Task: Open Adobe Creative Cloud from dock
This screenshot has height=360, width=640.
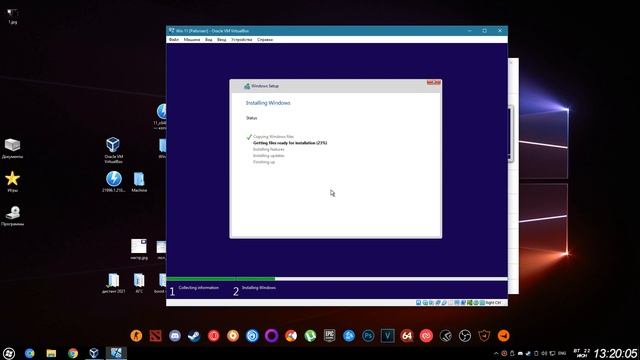Action: pos(426,336)
